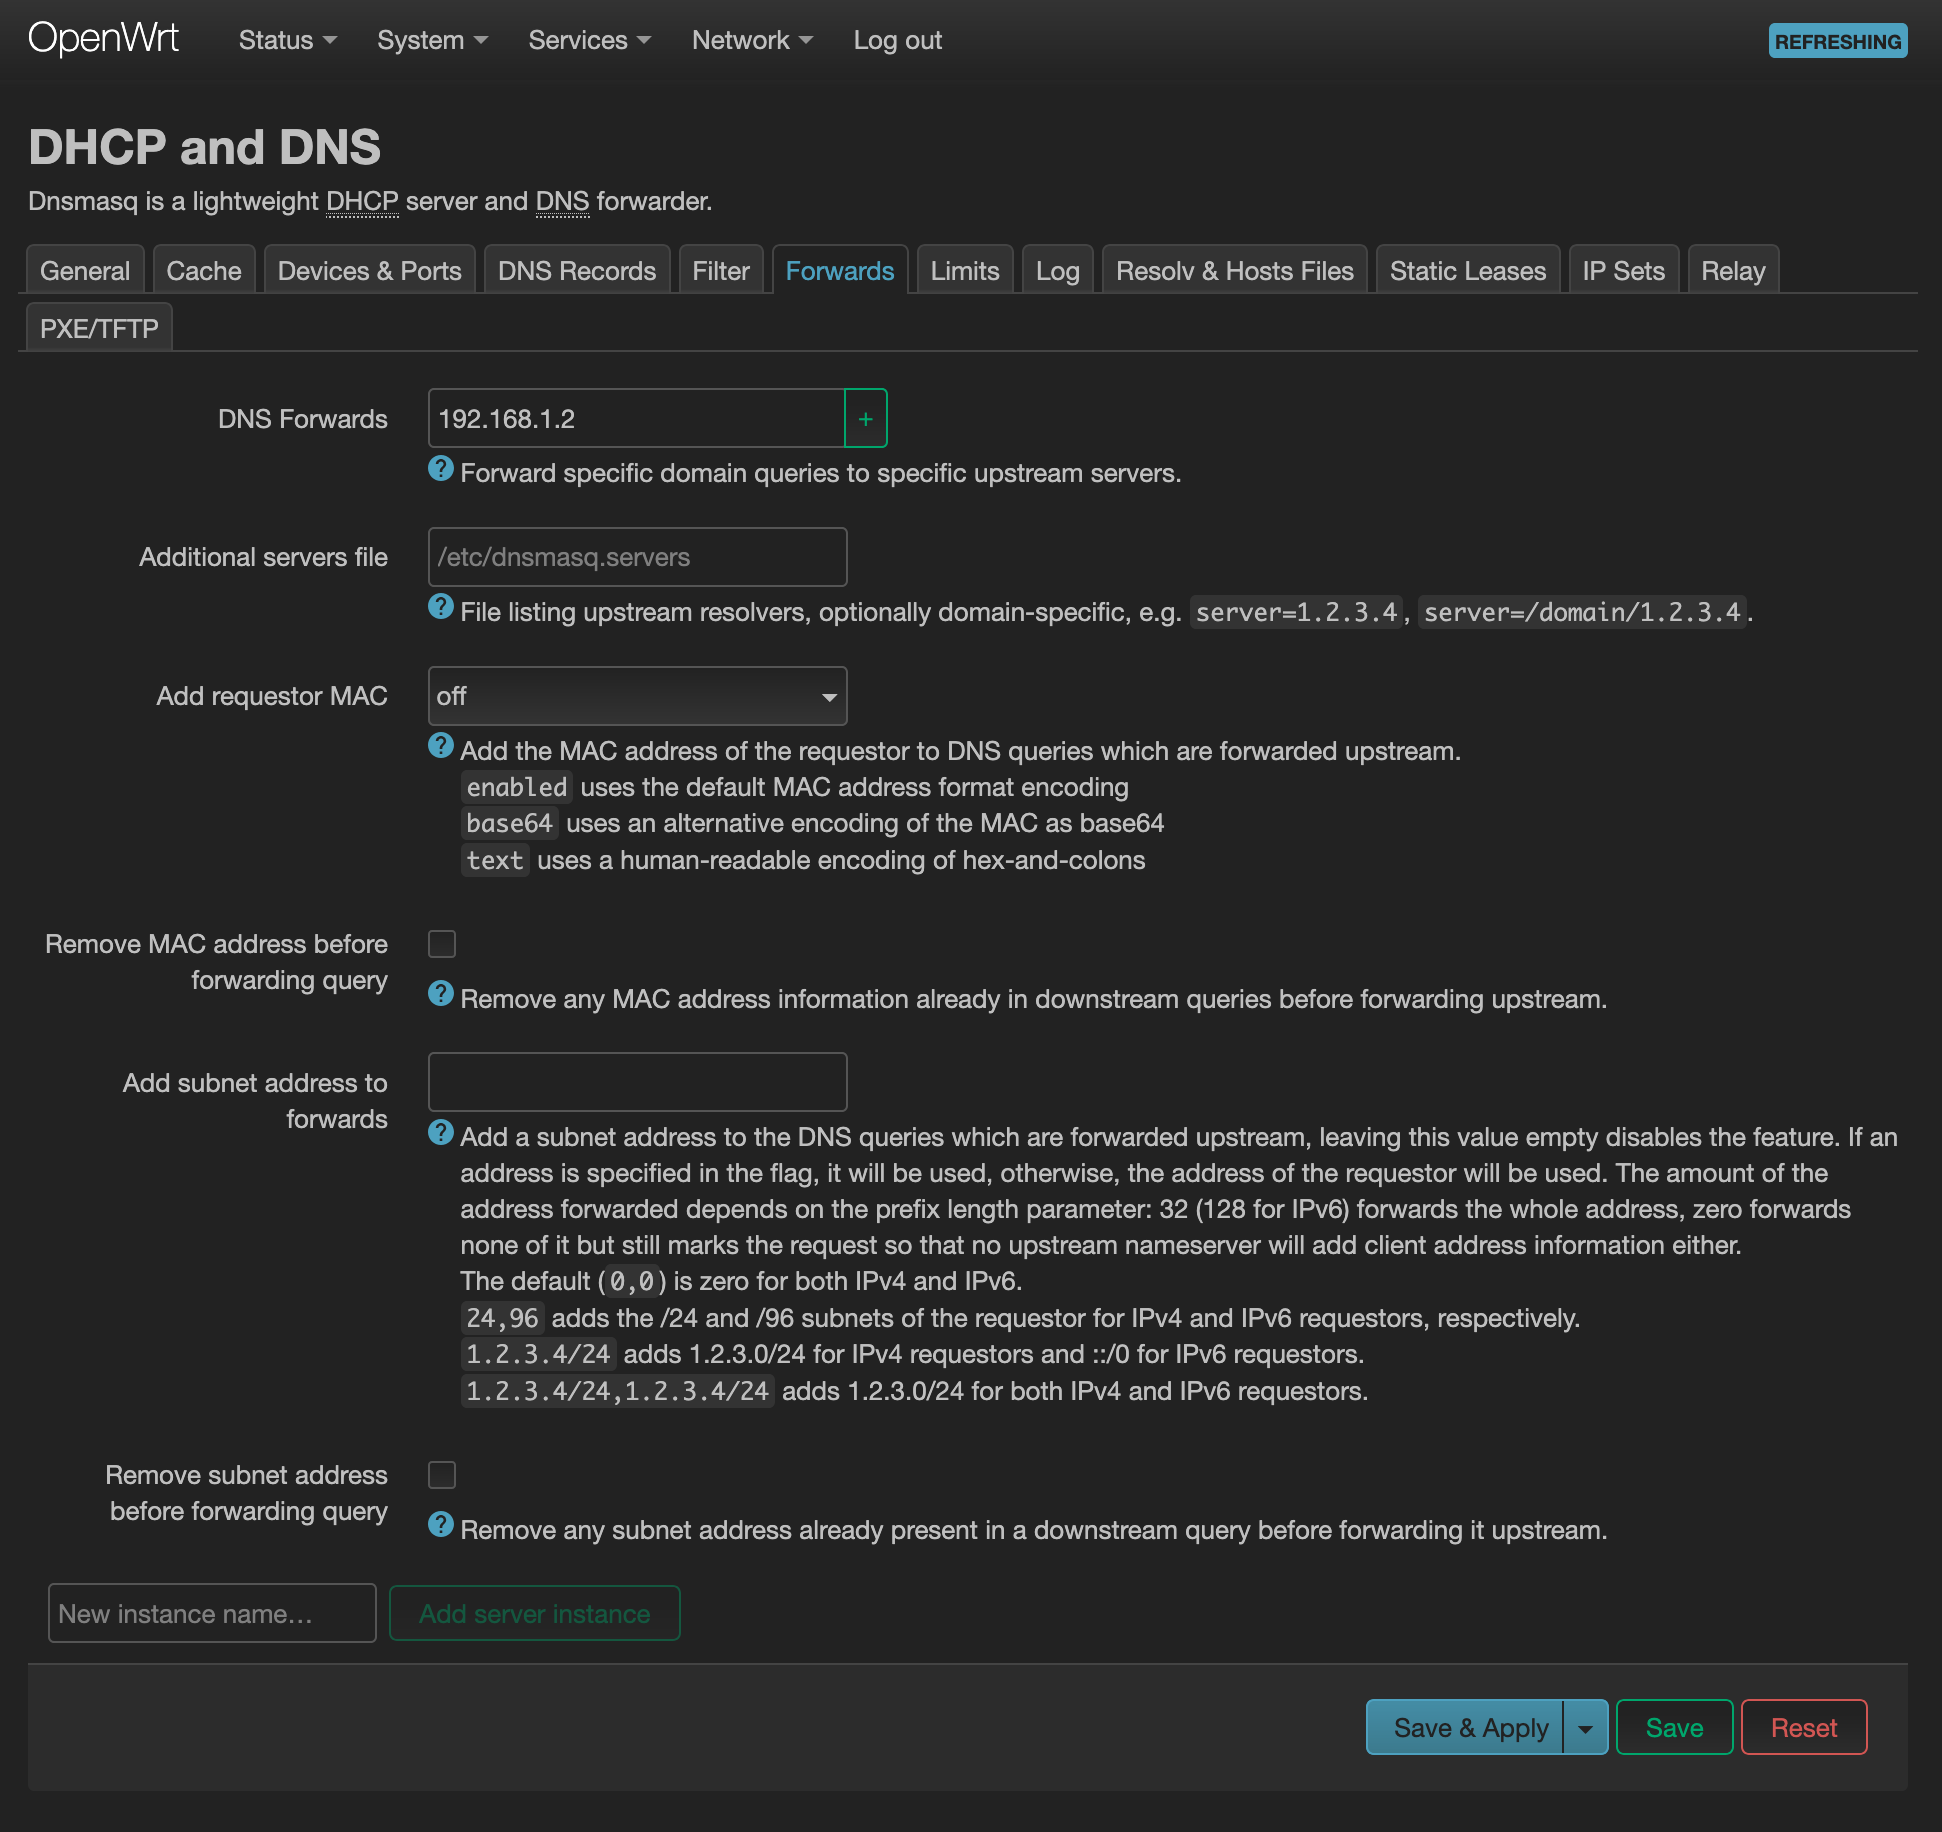Click help icon for Remove subnet address
1942x1832 pixels.
[441, 1524]
